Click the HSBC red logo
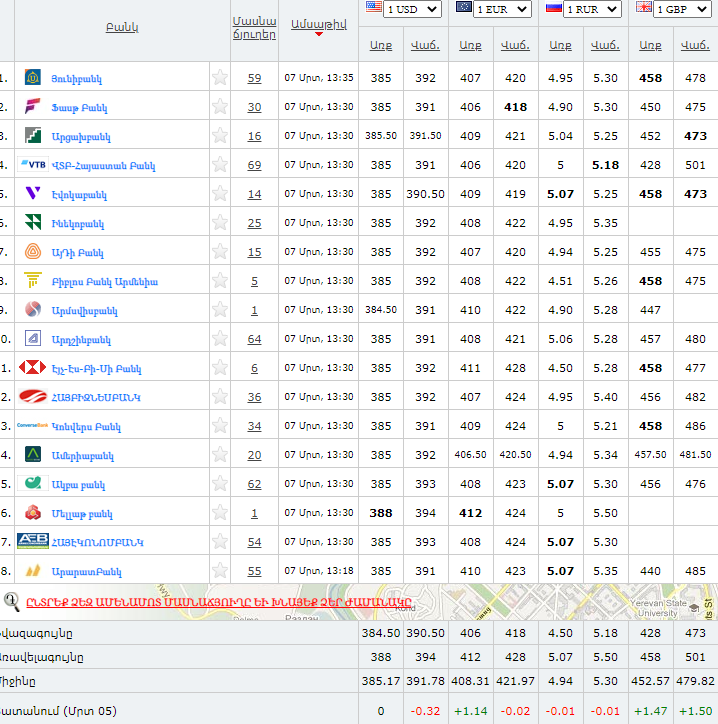 pos(32,368)
